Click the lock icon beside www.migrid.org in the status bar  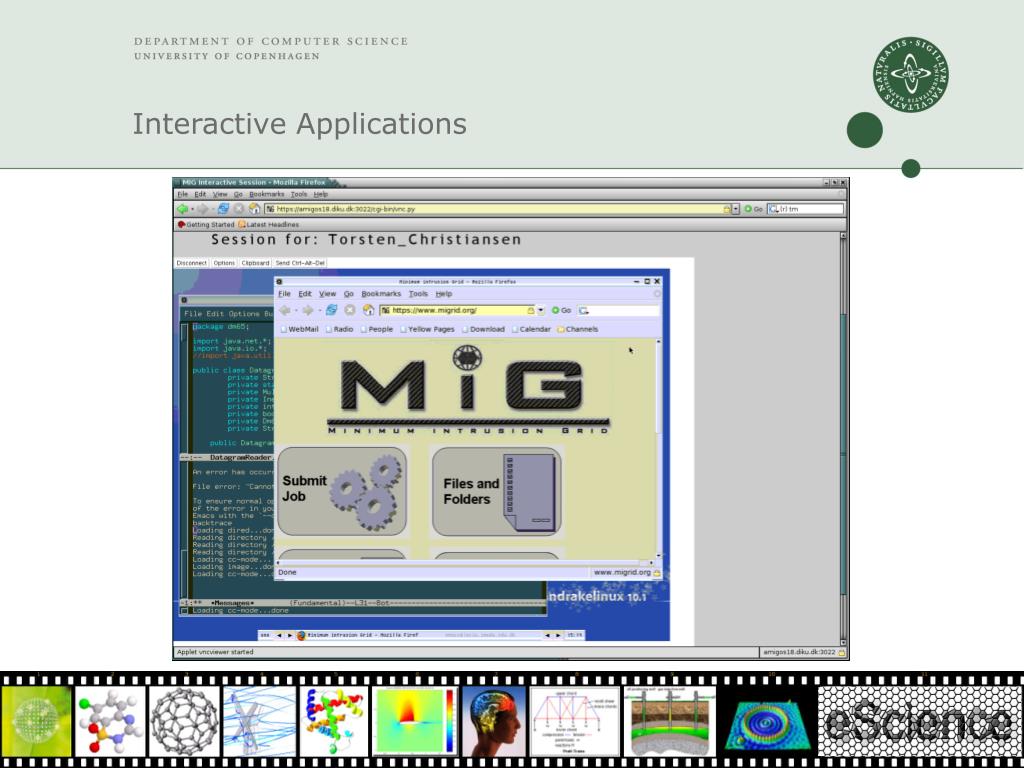657,573
